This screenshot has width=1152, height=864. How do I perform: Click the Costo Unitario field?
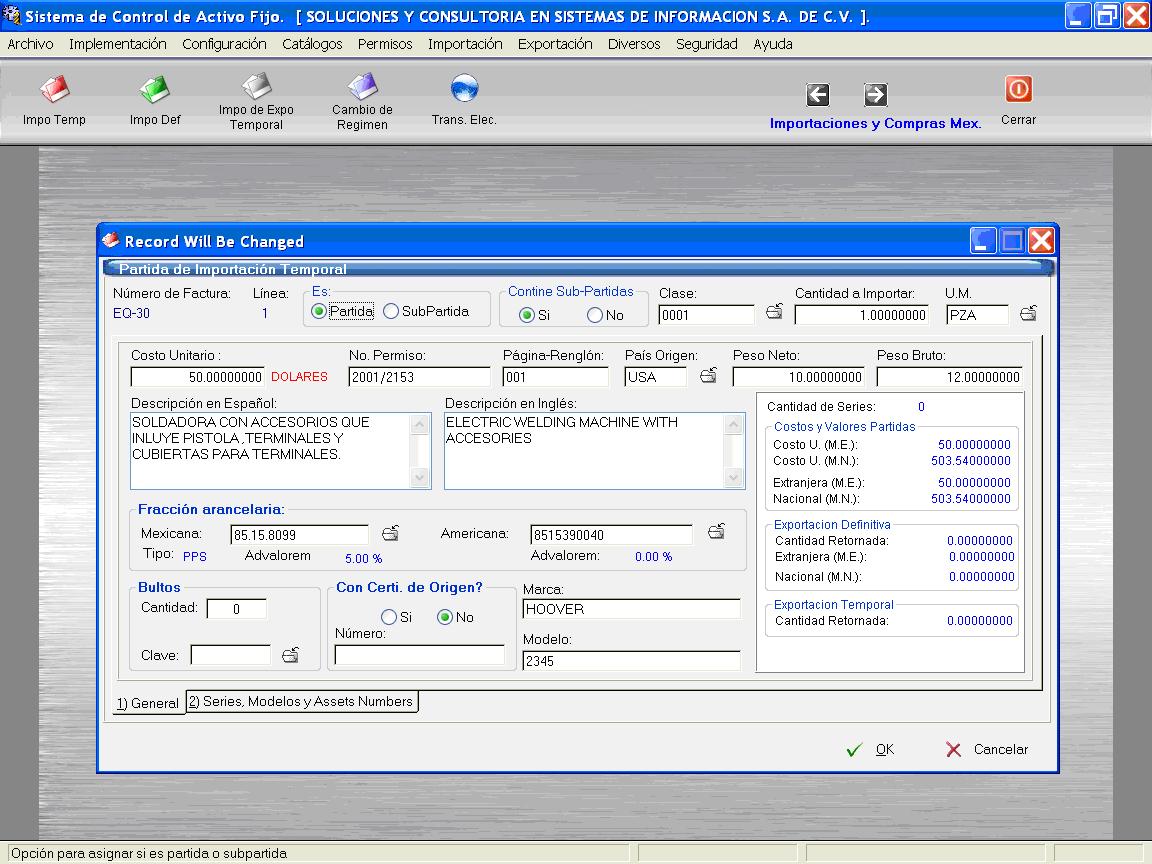pyautogui.click(x=197, y=377)
